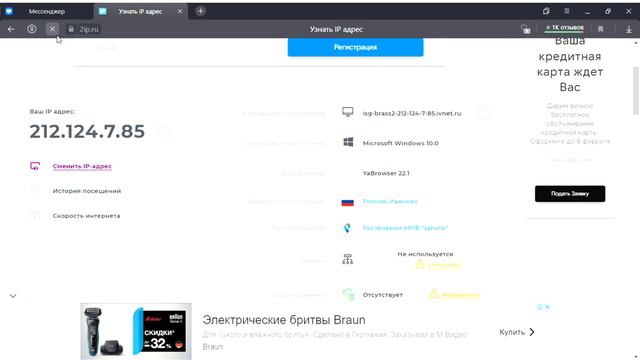The width and height of the screenshot is (640, 360).
Task: Click the Russian flag icon
Action: click(x=347, y=202)
